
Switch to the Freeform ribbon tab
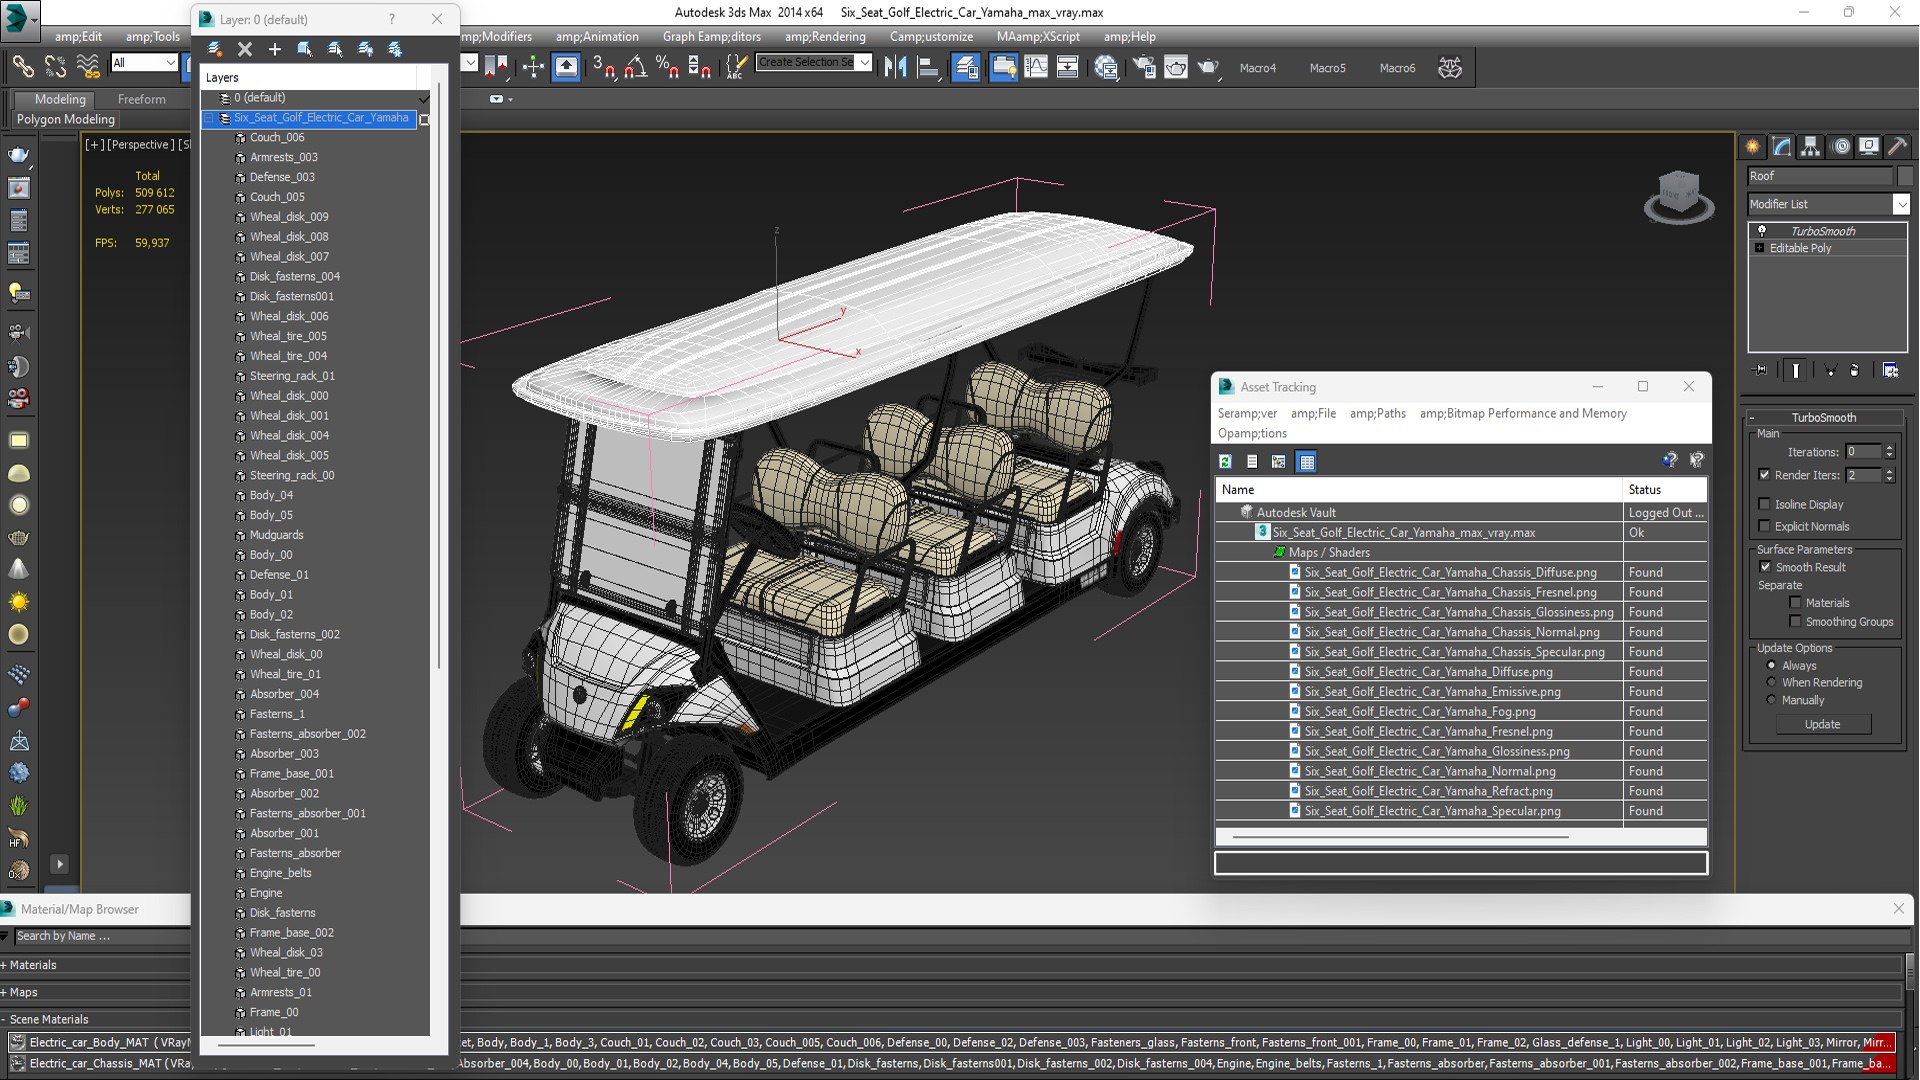(x=141, y=99)
